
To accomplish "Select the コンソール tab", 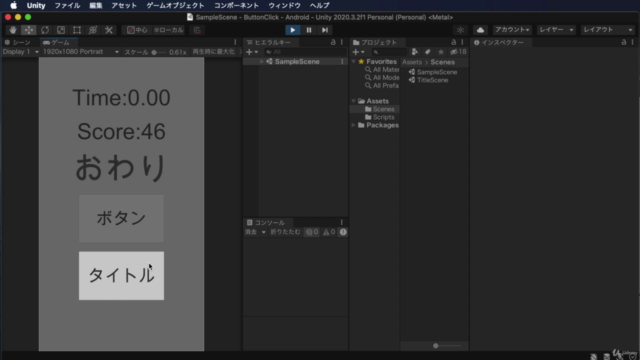I will coord(265,223).
